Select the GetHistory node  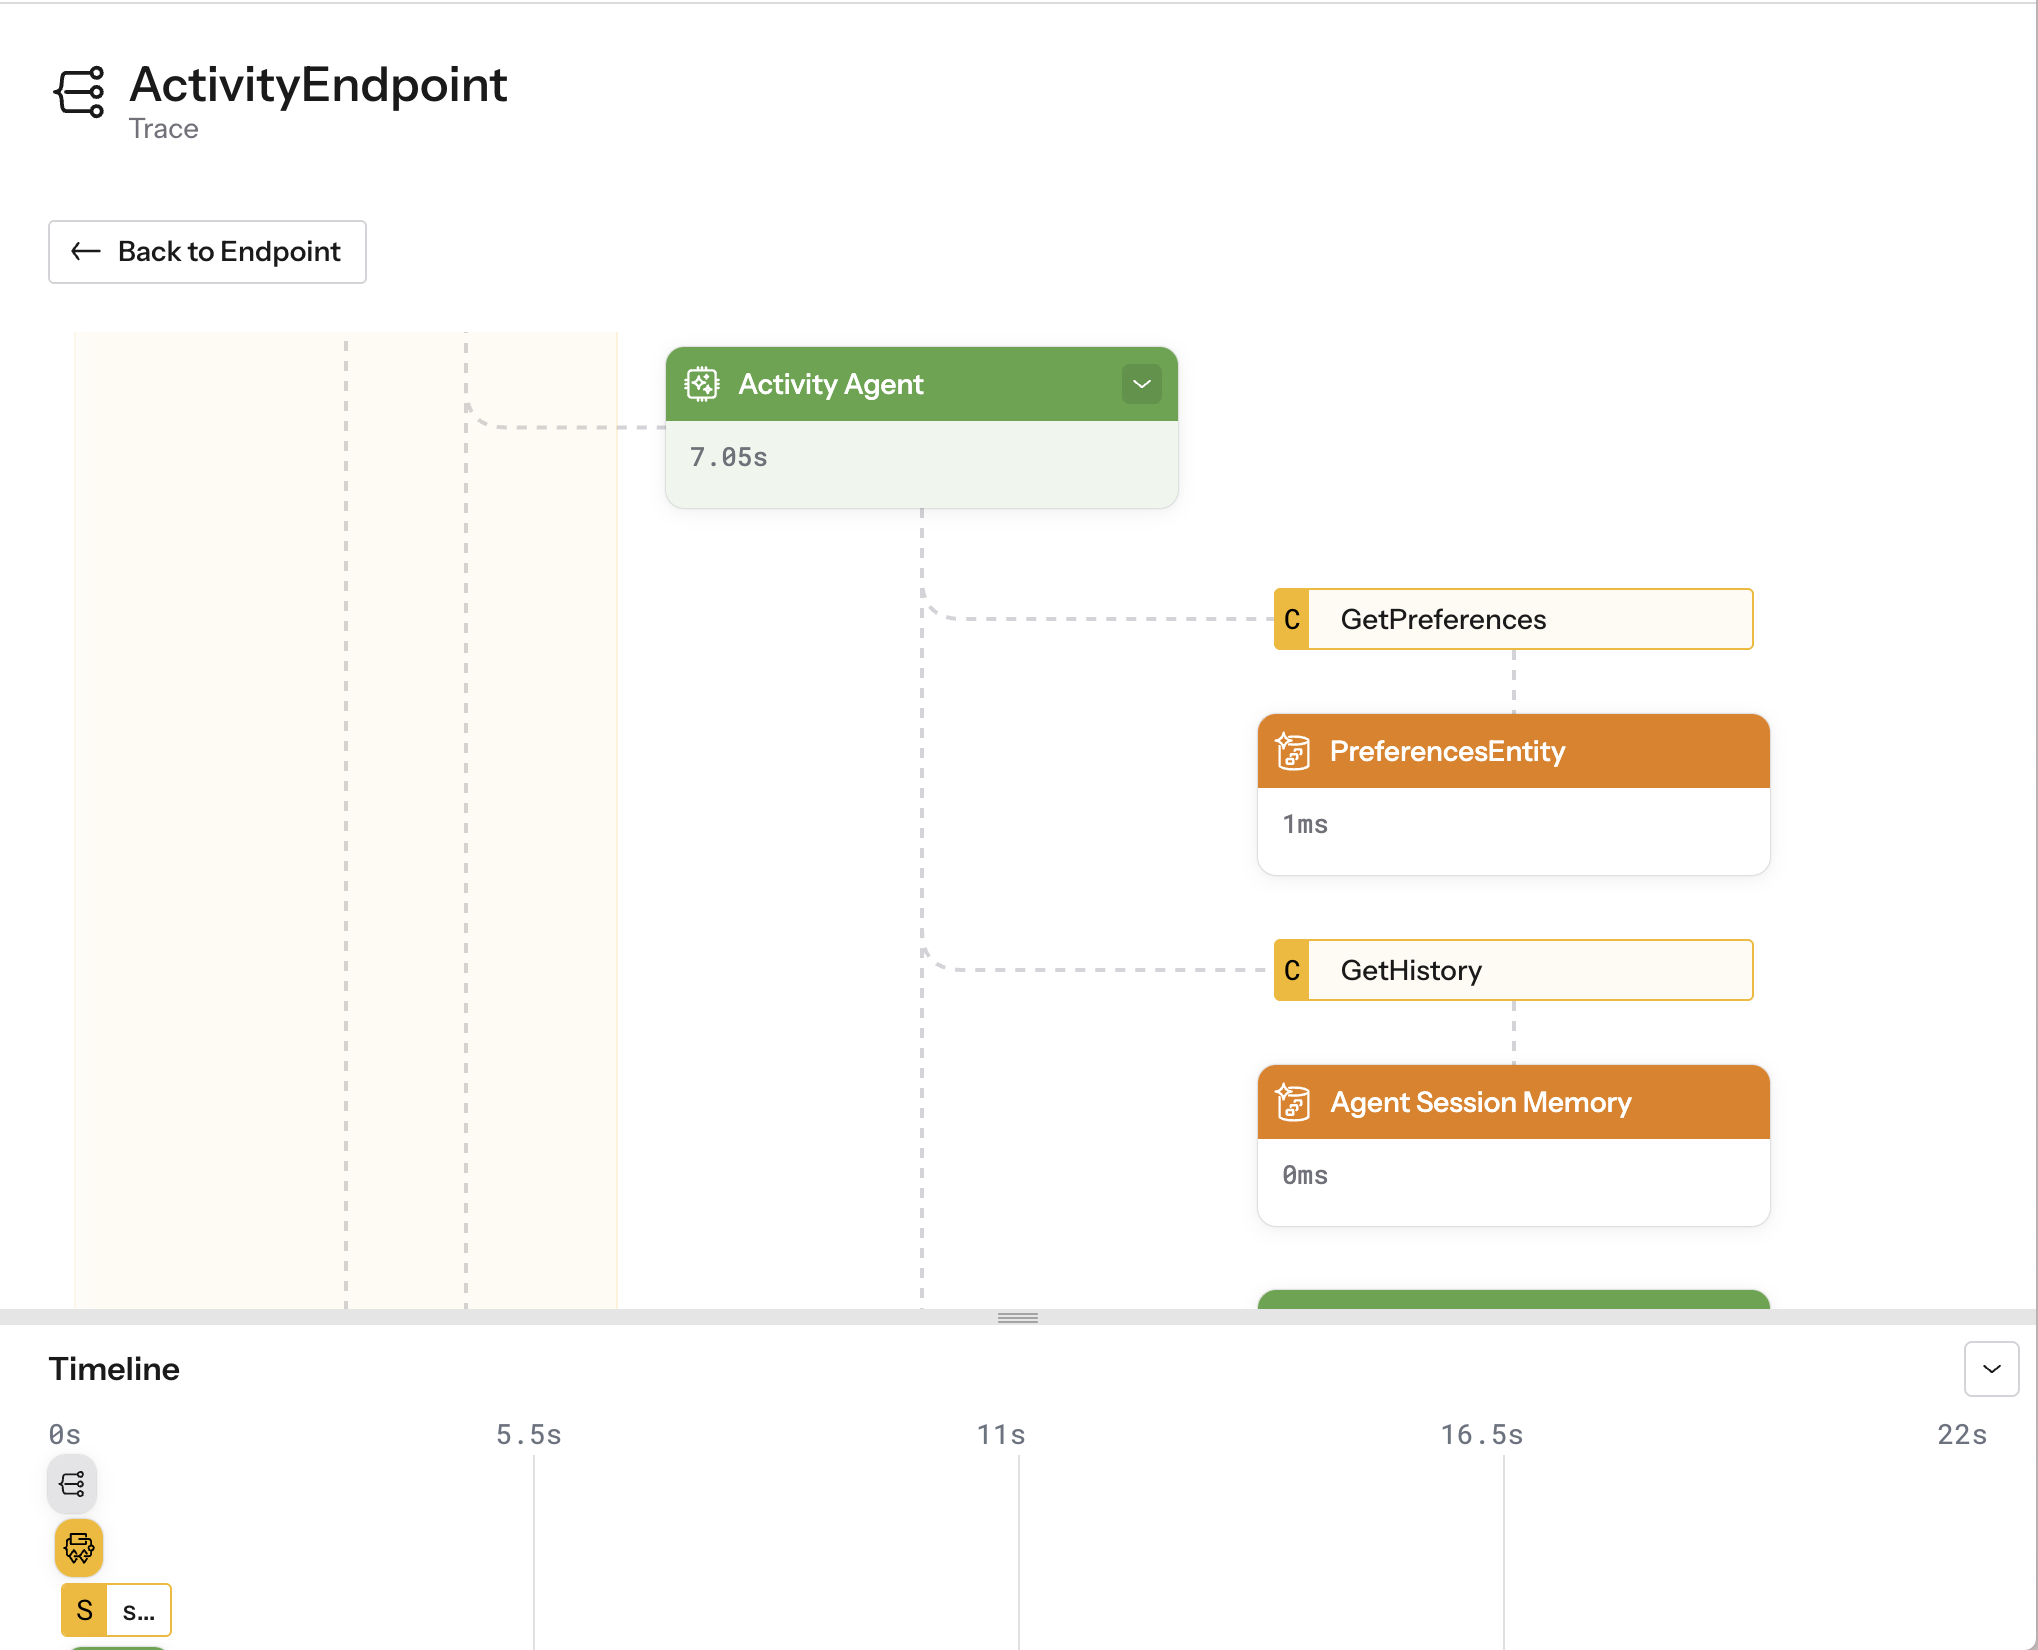point(1528,970)
